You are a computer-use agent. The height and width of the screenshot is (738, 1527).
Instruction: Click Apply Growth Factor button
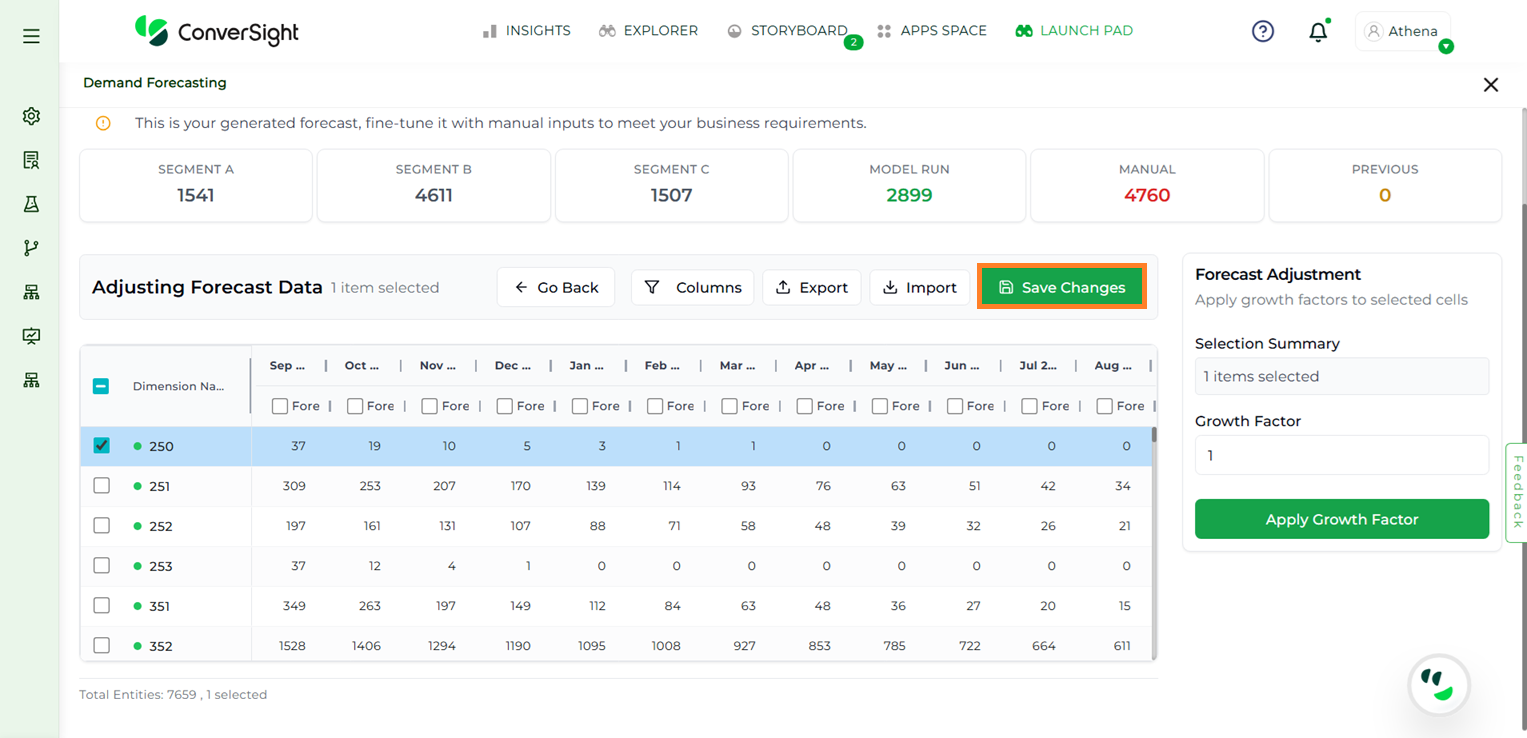[x=1342, y=519]
